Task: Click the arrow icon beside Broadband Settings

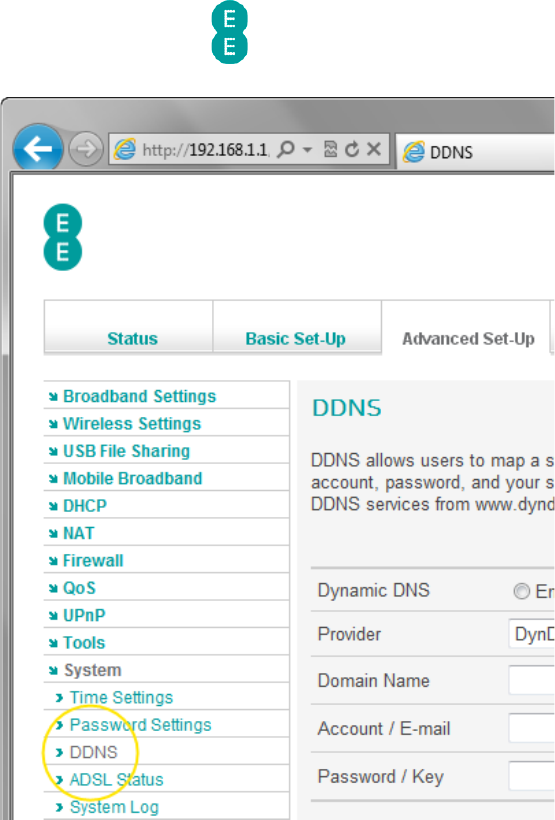Action: 53,397
